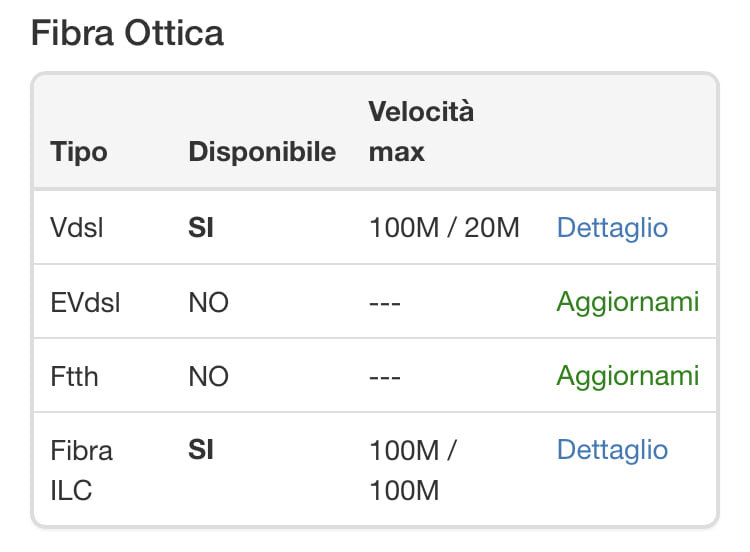Select the Disponibile column header
The width and height of the screenshot is (750, 552).
coord(262,152)
